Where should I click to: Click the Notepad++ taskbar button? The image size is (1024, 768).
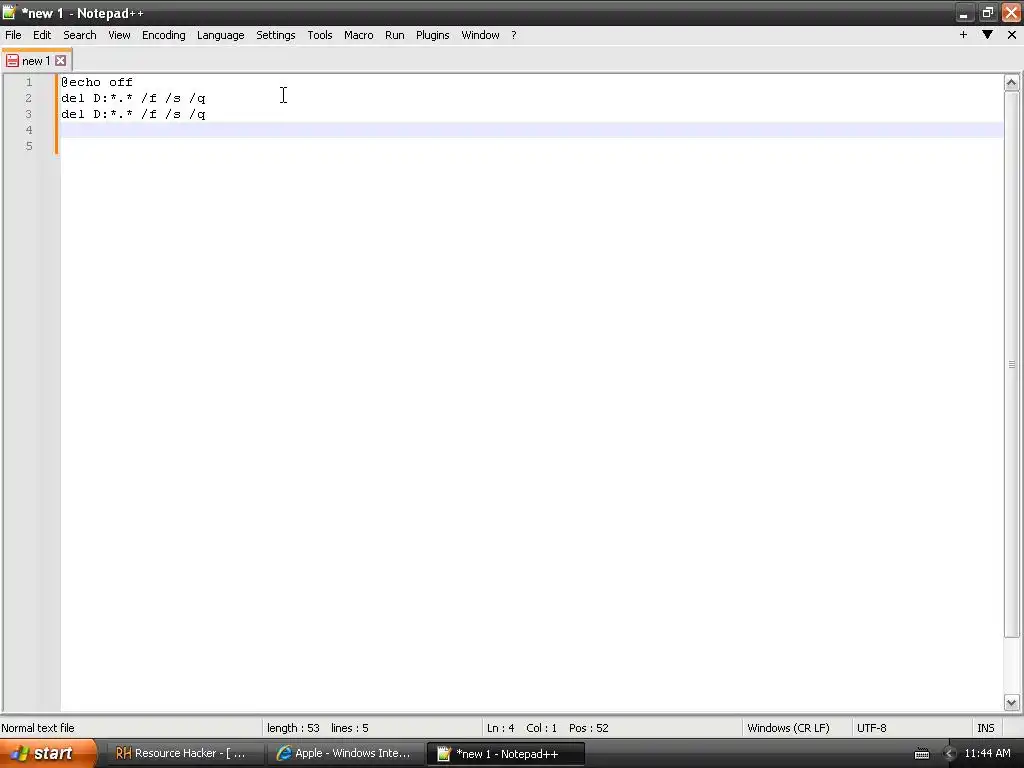click(x=506, y=753)
